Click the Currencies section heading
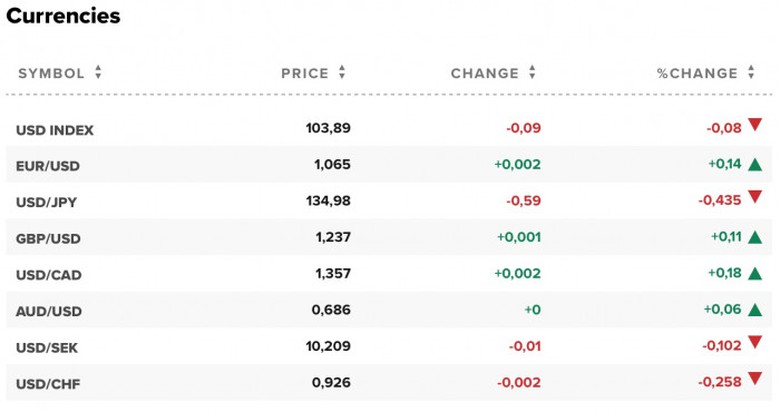780x412 pixels. (63, 16)
